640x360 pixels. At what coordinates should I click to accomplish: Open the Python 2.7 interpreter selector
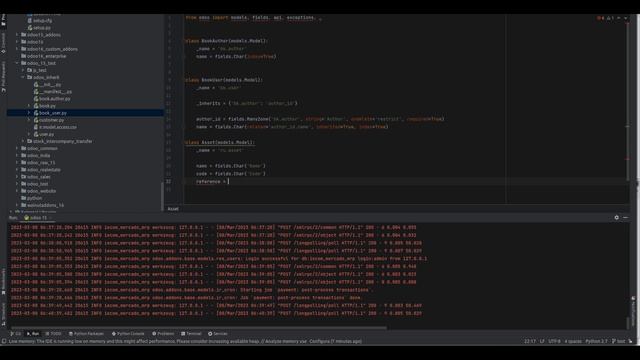click(x=596, y=341)
